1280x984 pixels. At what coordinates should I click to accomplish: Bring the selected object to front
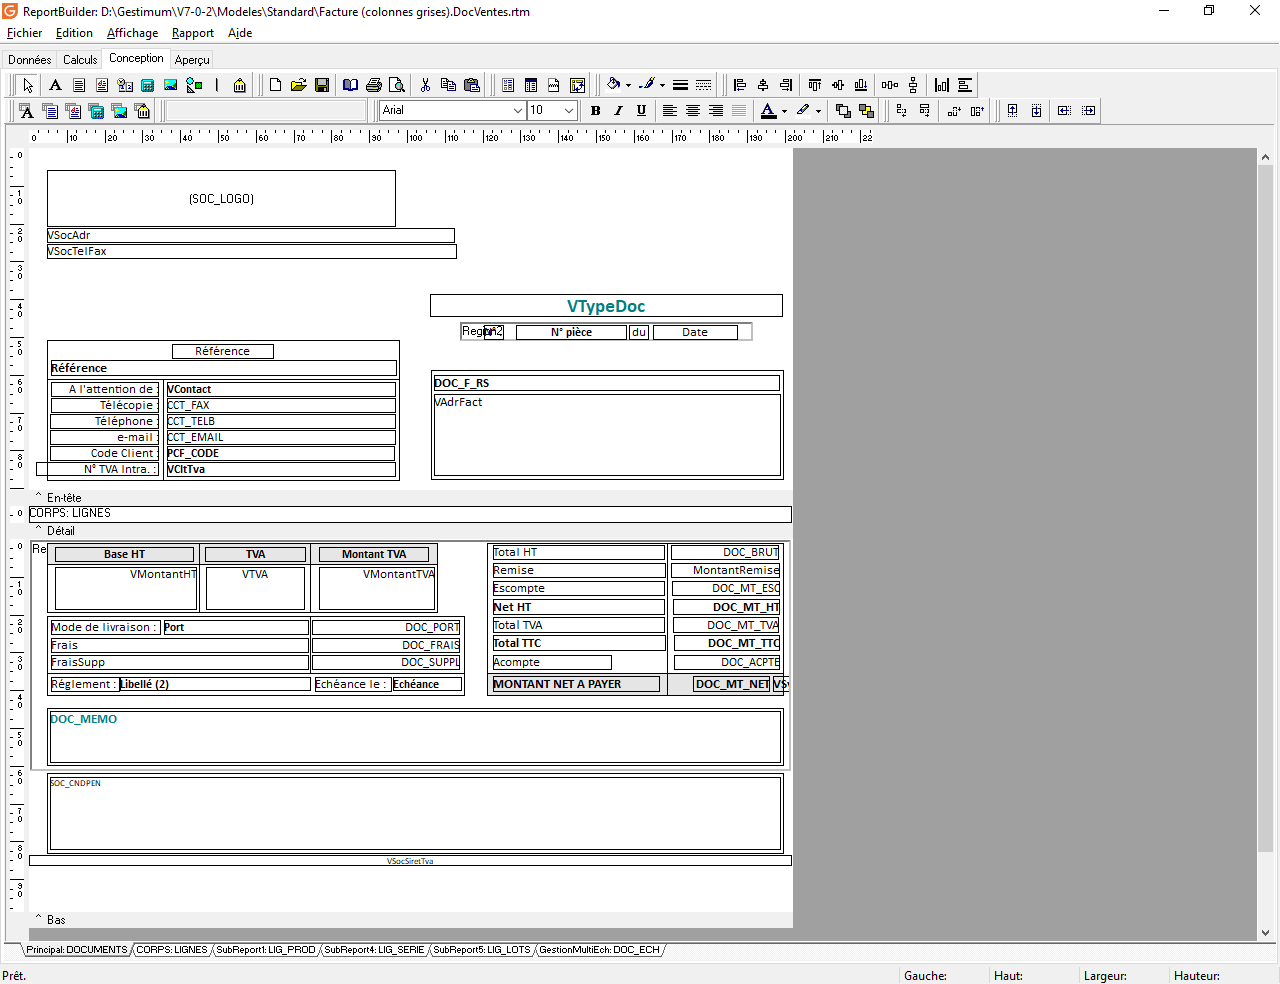click(843, 111)
